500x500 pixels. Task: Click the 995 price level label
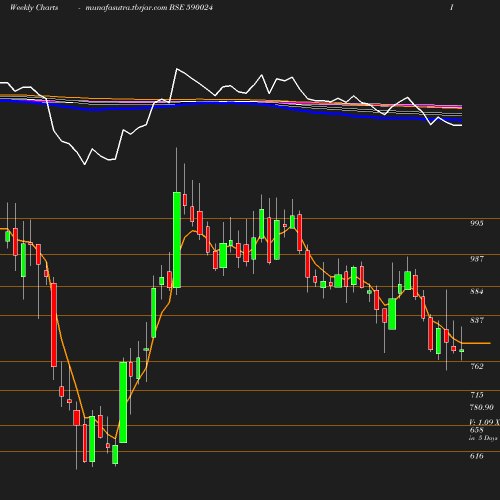pyautogui.click(x=477, y=223)
